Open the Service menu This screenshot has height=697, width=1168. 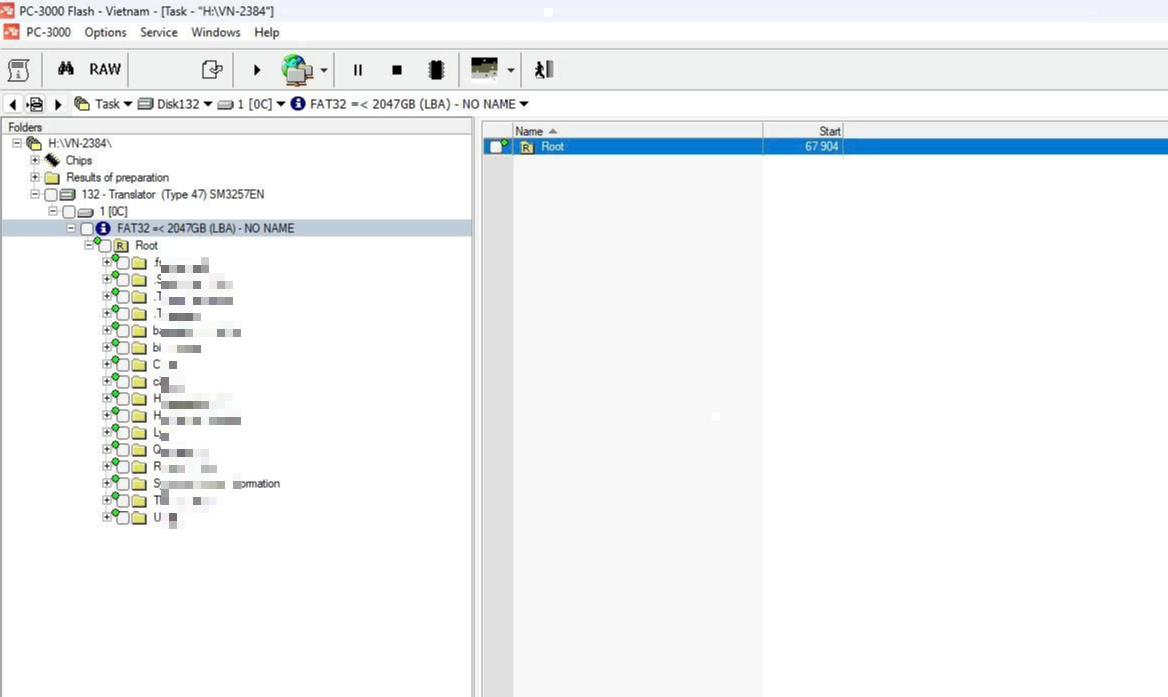[x=159, y=32]
